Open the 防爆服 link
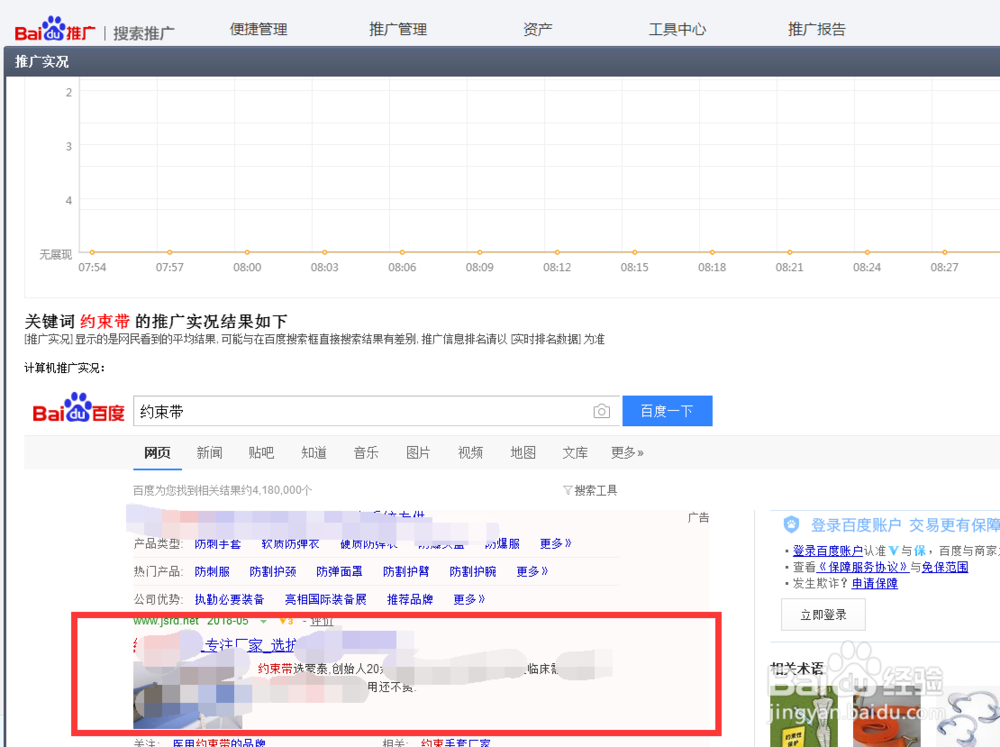Image resolution: width=1000 pixels, height=747 pixels. [x=502, y=544]
